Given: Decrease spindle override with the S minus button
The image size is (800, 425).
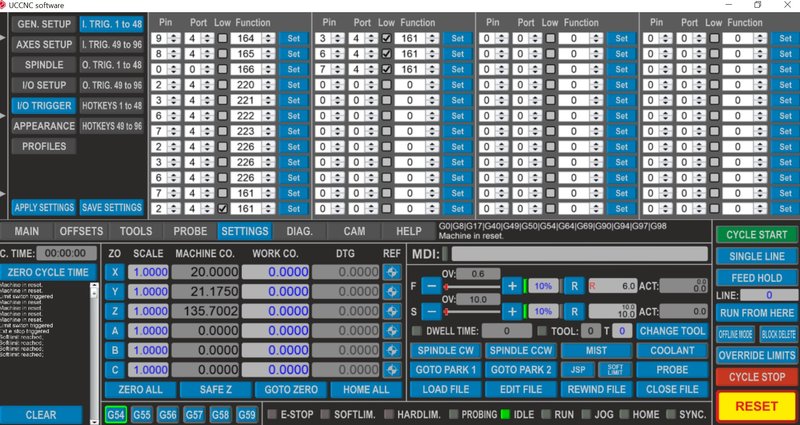Looking at the screenshot, I should point(432,311).
